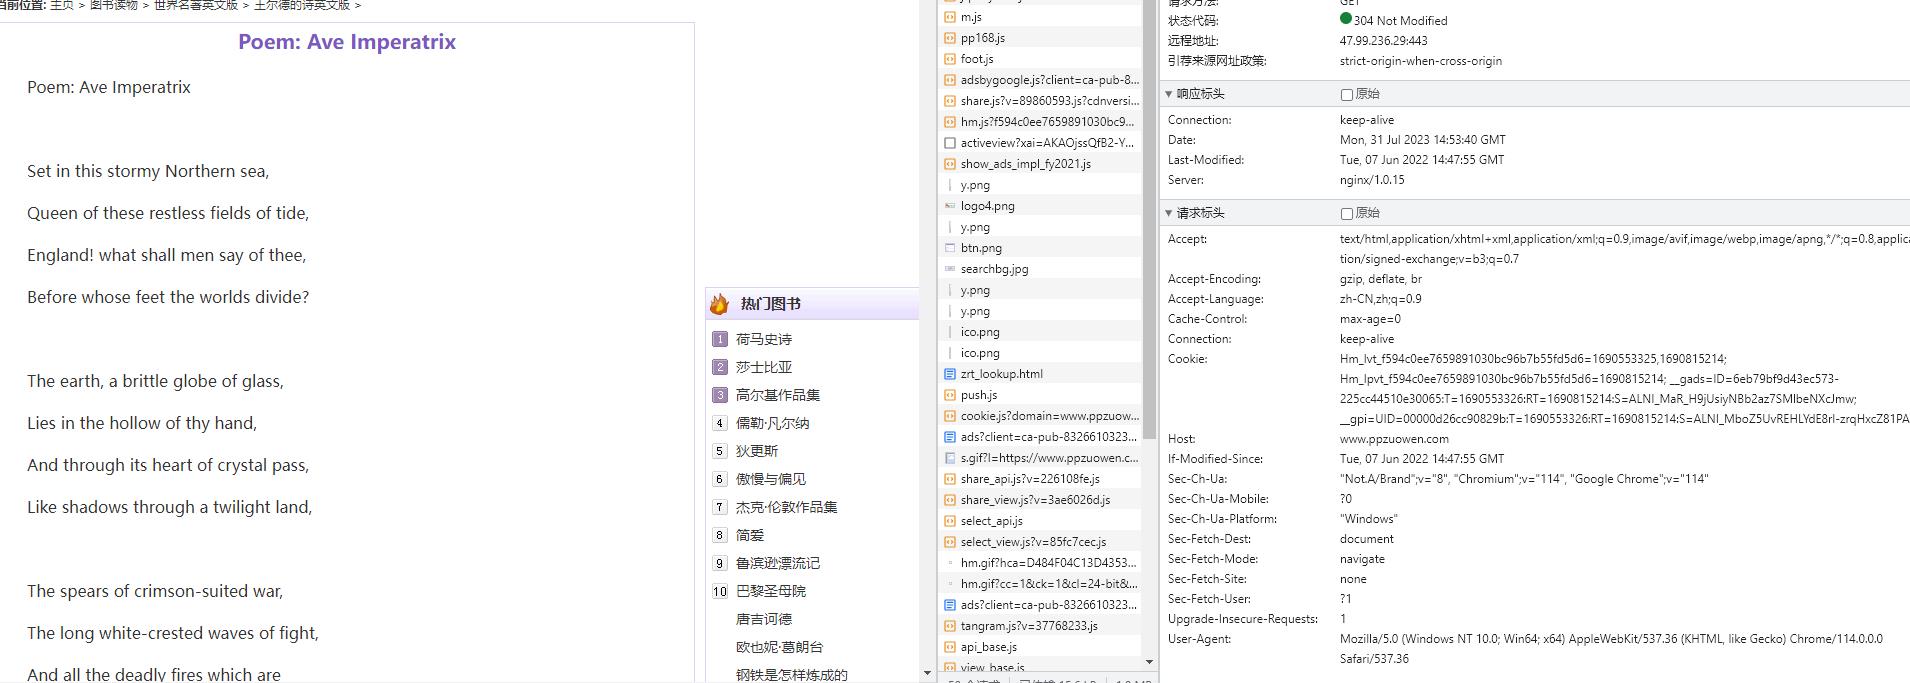Click the JS file icon next to pp168.js

coord(950,38)
